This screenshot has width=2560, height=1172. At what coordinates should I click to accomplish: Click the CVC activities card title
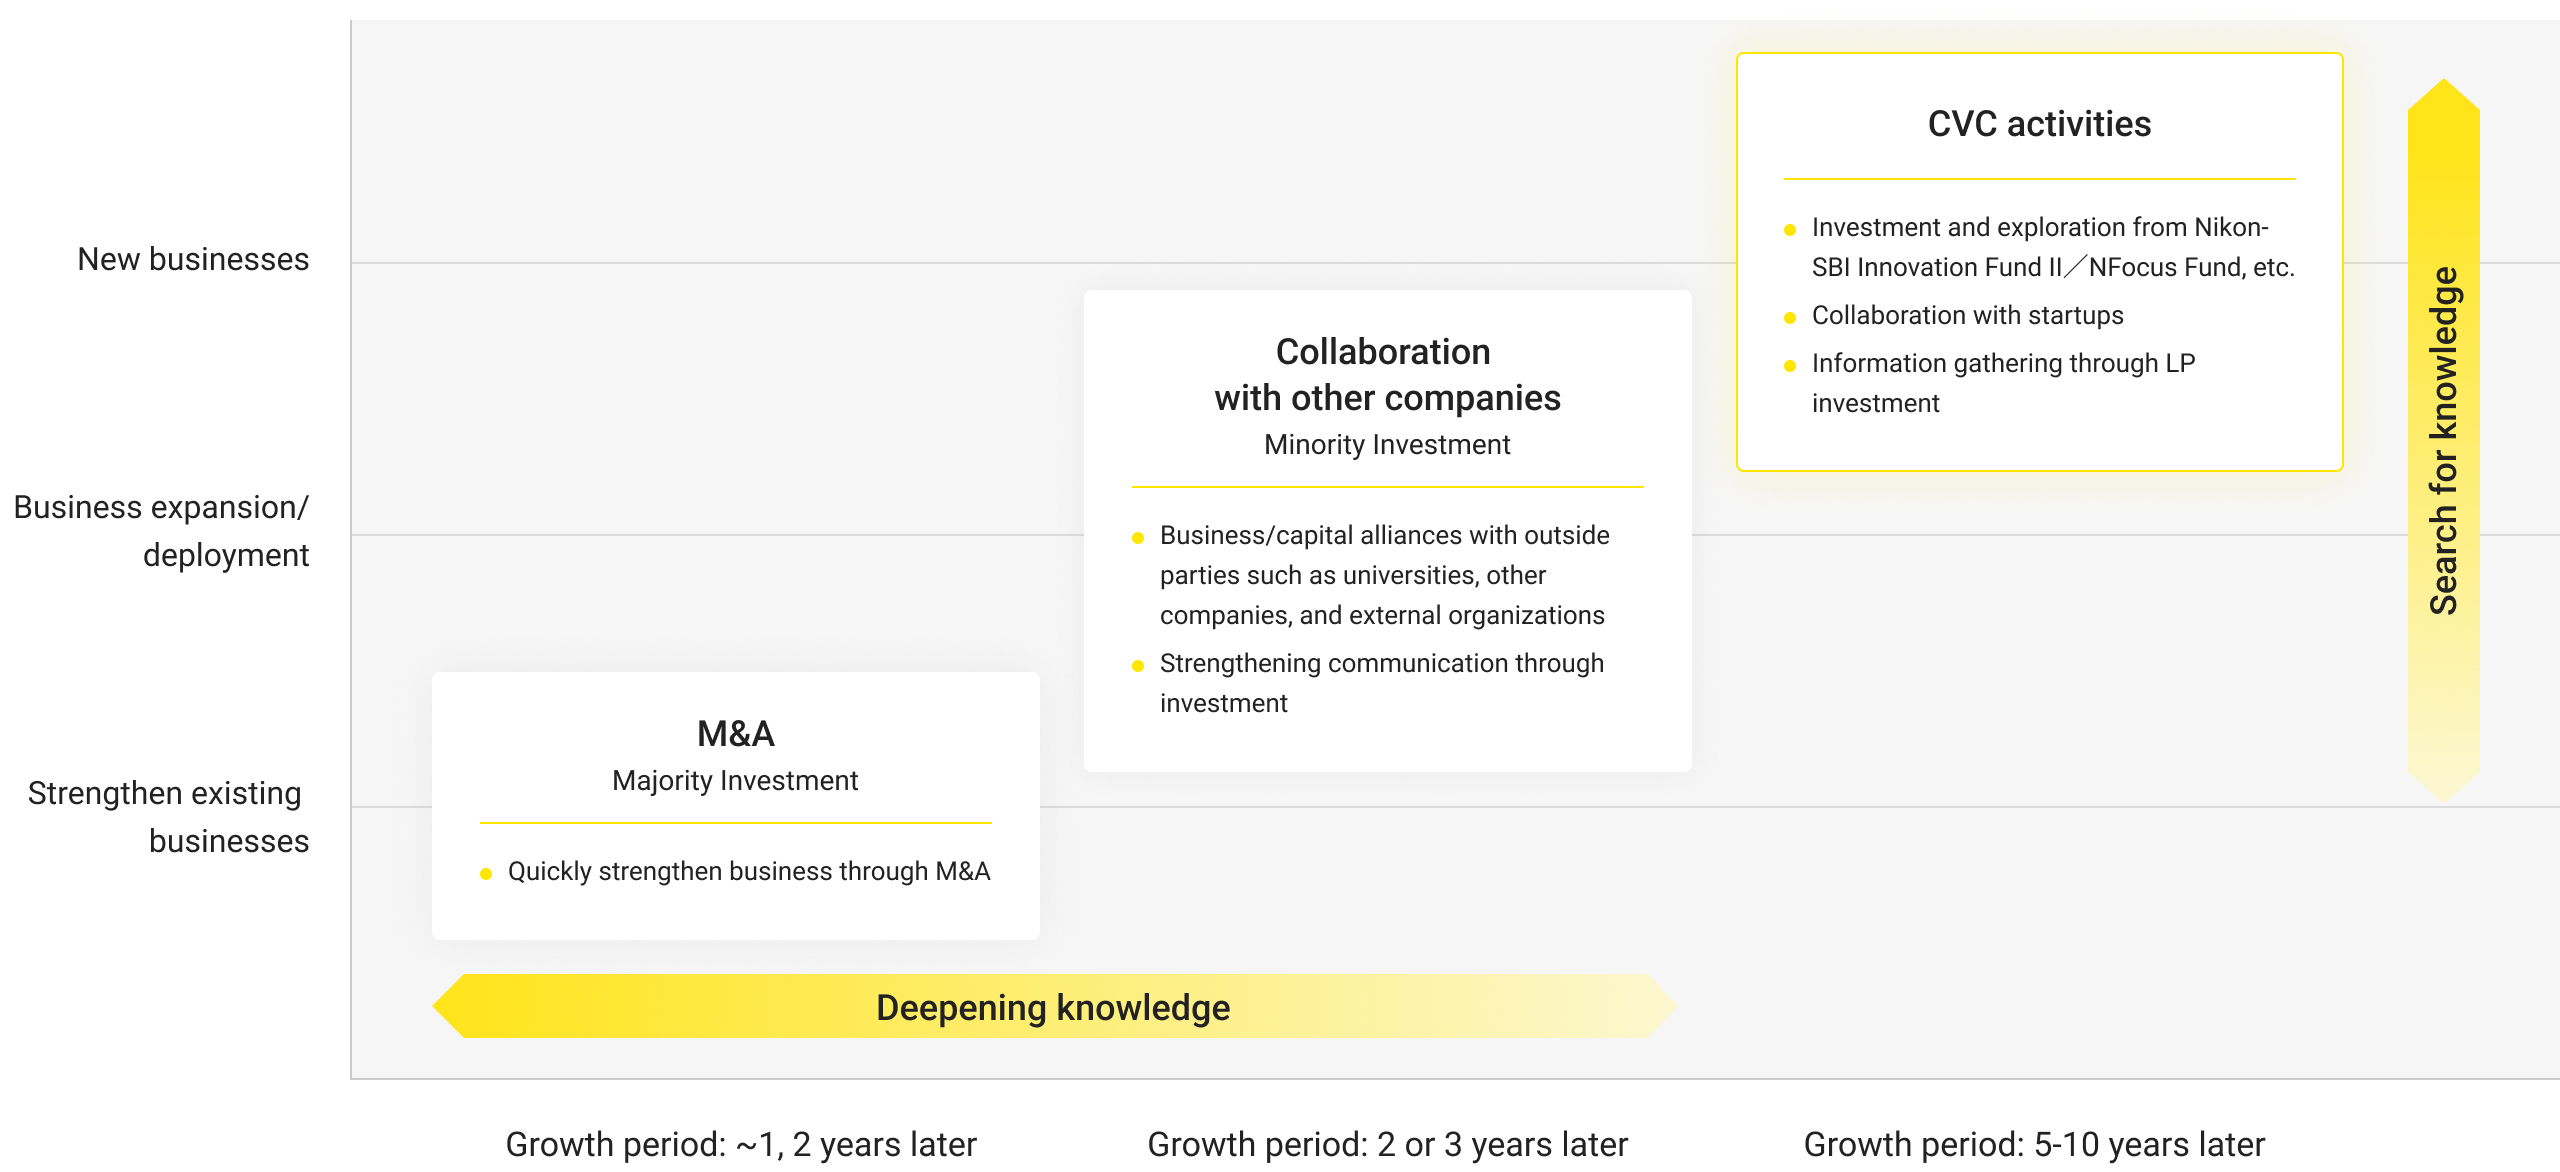point(2039,124)
